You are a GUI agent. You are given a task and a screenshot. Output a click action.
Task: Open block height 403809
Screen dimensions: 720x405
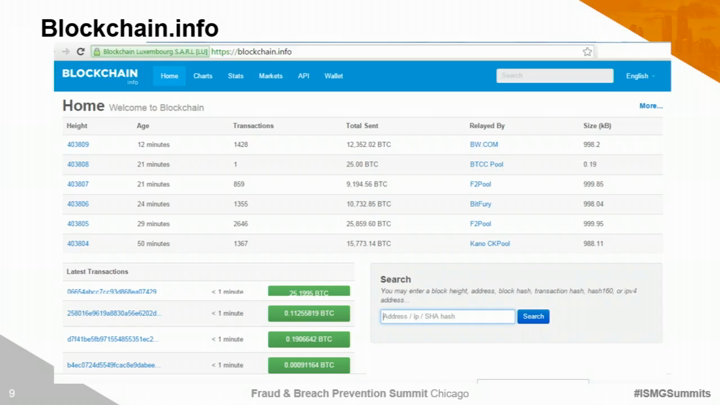[78, 144]
